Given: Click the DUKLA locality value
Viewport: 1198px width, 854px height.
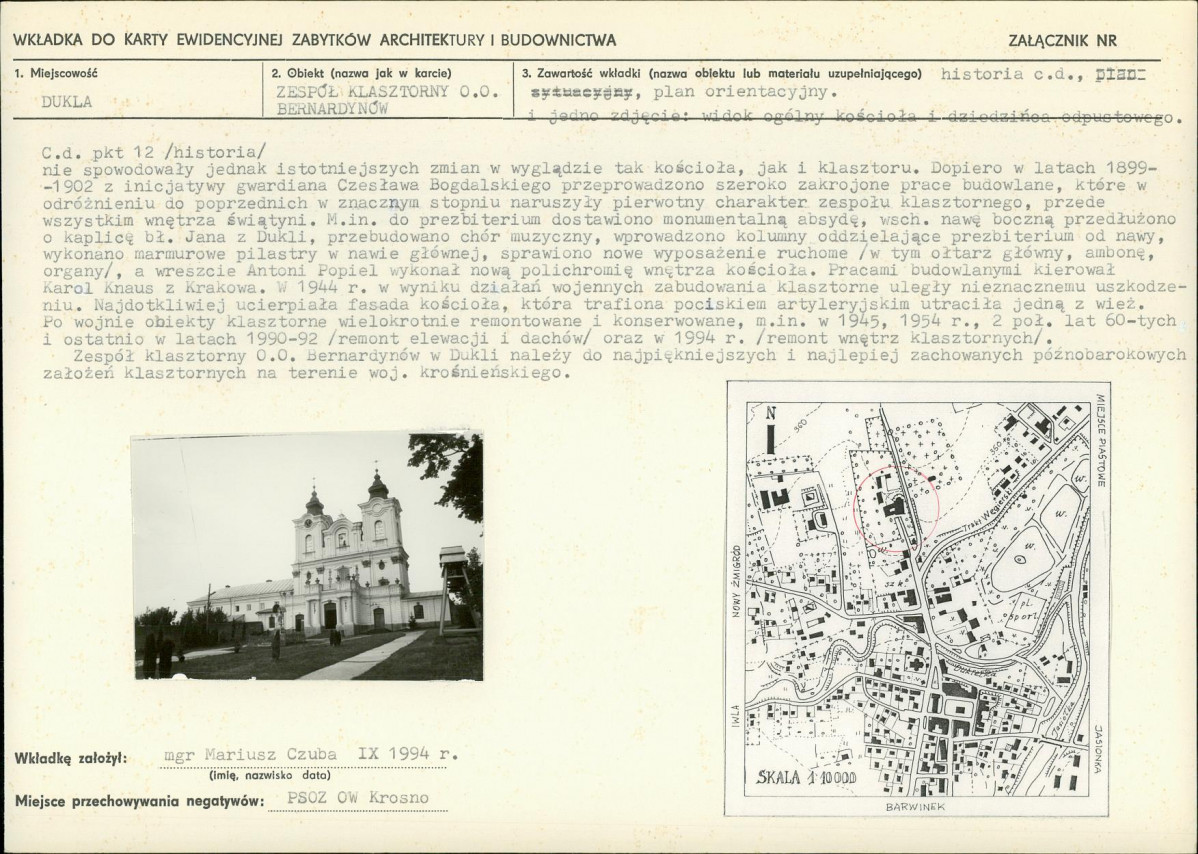Looking at the screenshot, I should (x=66, y=102).
